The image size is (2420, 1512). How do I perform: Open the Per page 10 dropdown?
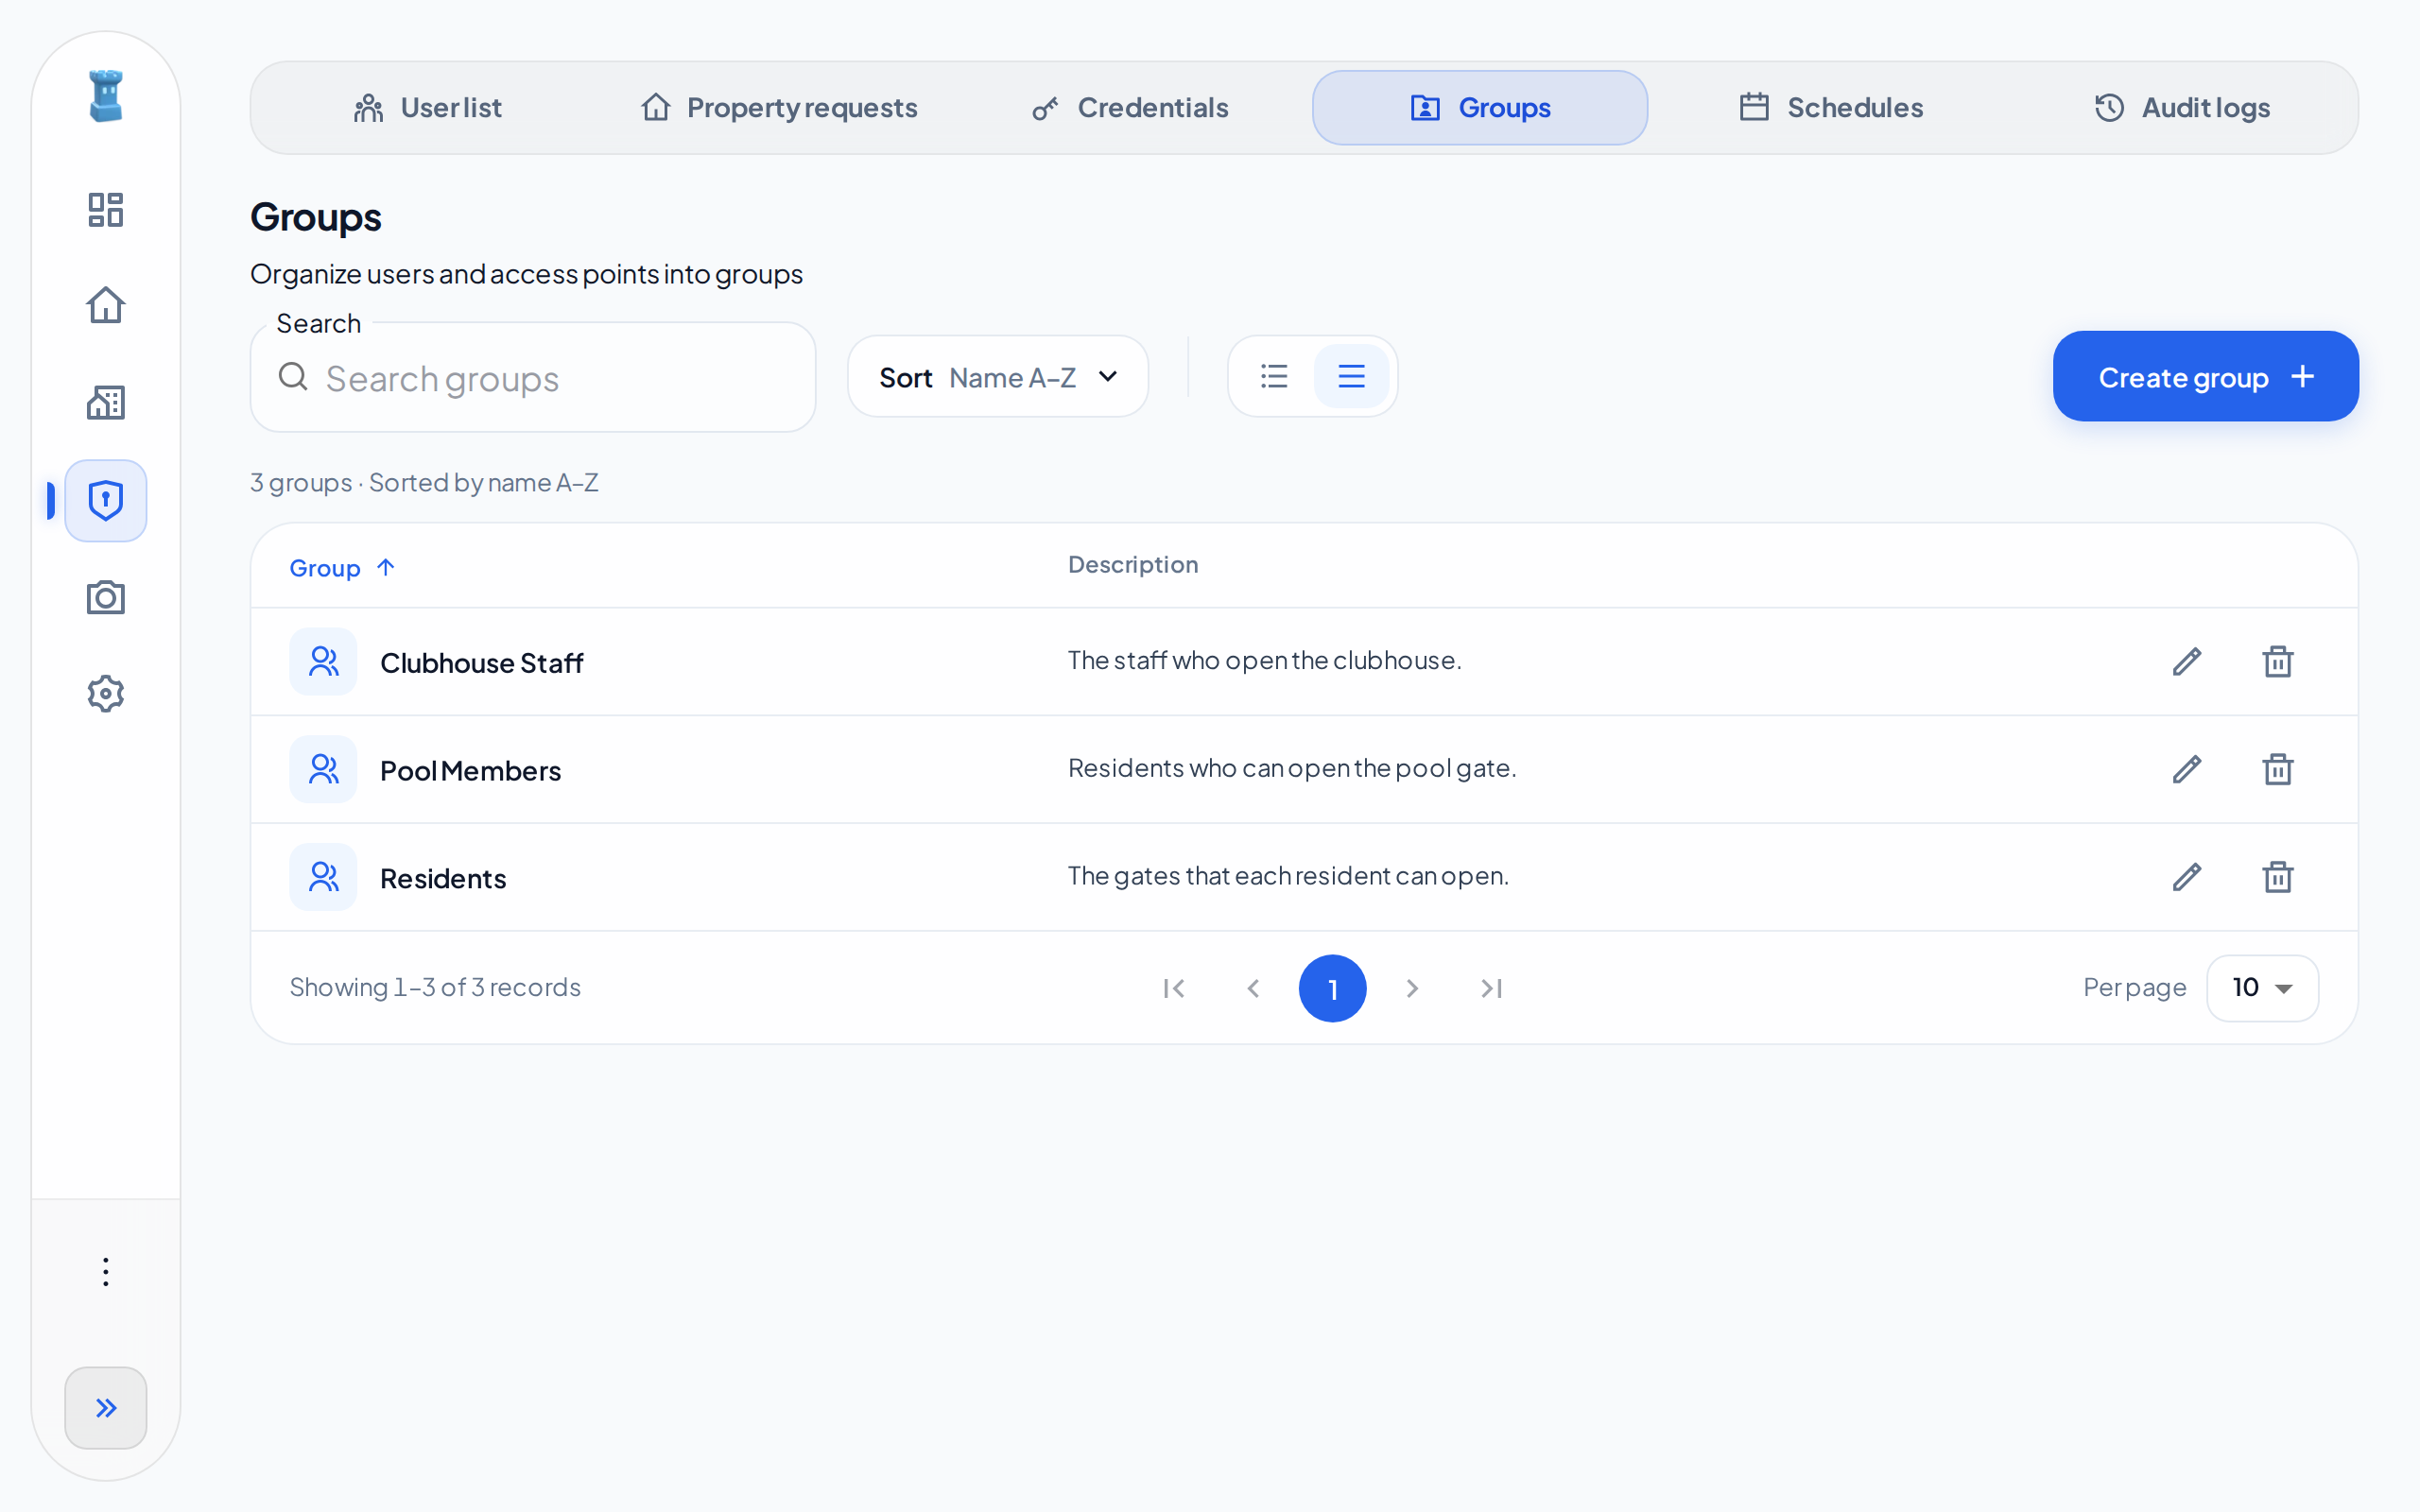[x=2262, y=988]
